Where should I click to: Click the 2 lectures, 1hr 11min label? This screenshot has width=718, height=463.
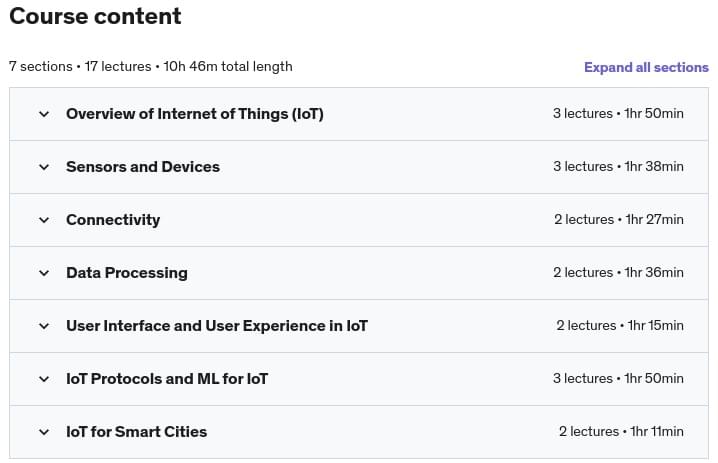620,432
